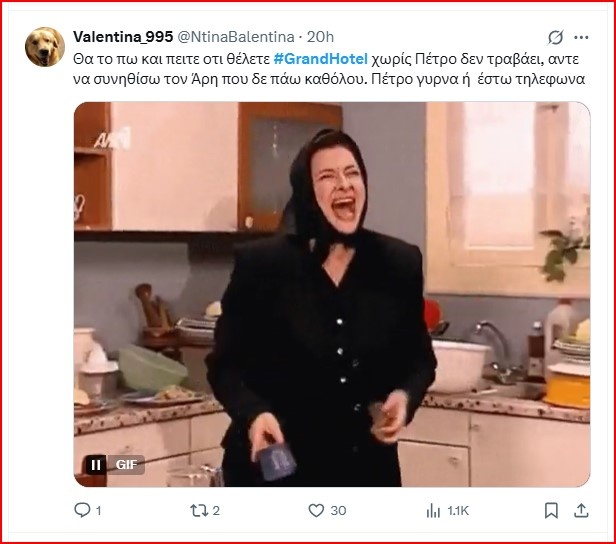Click the retweet count 2
This screenshot has height=544, width=616.
(216, 511)
